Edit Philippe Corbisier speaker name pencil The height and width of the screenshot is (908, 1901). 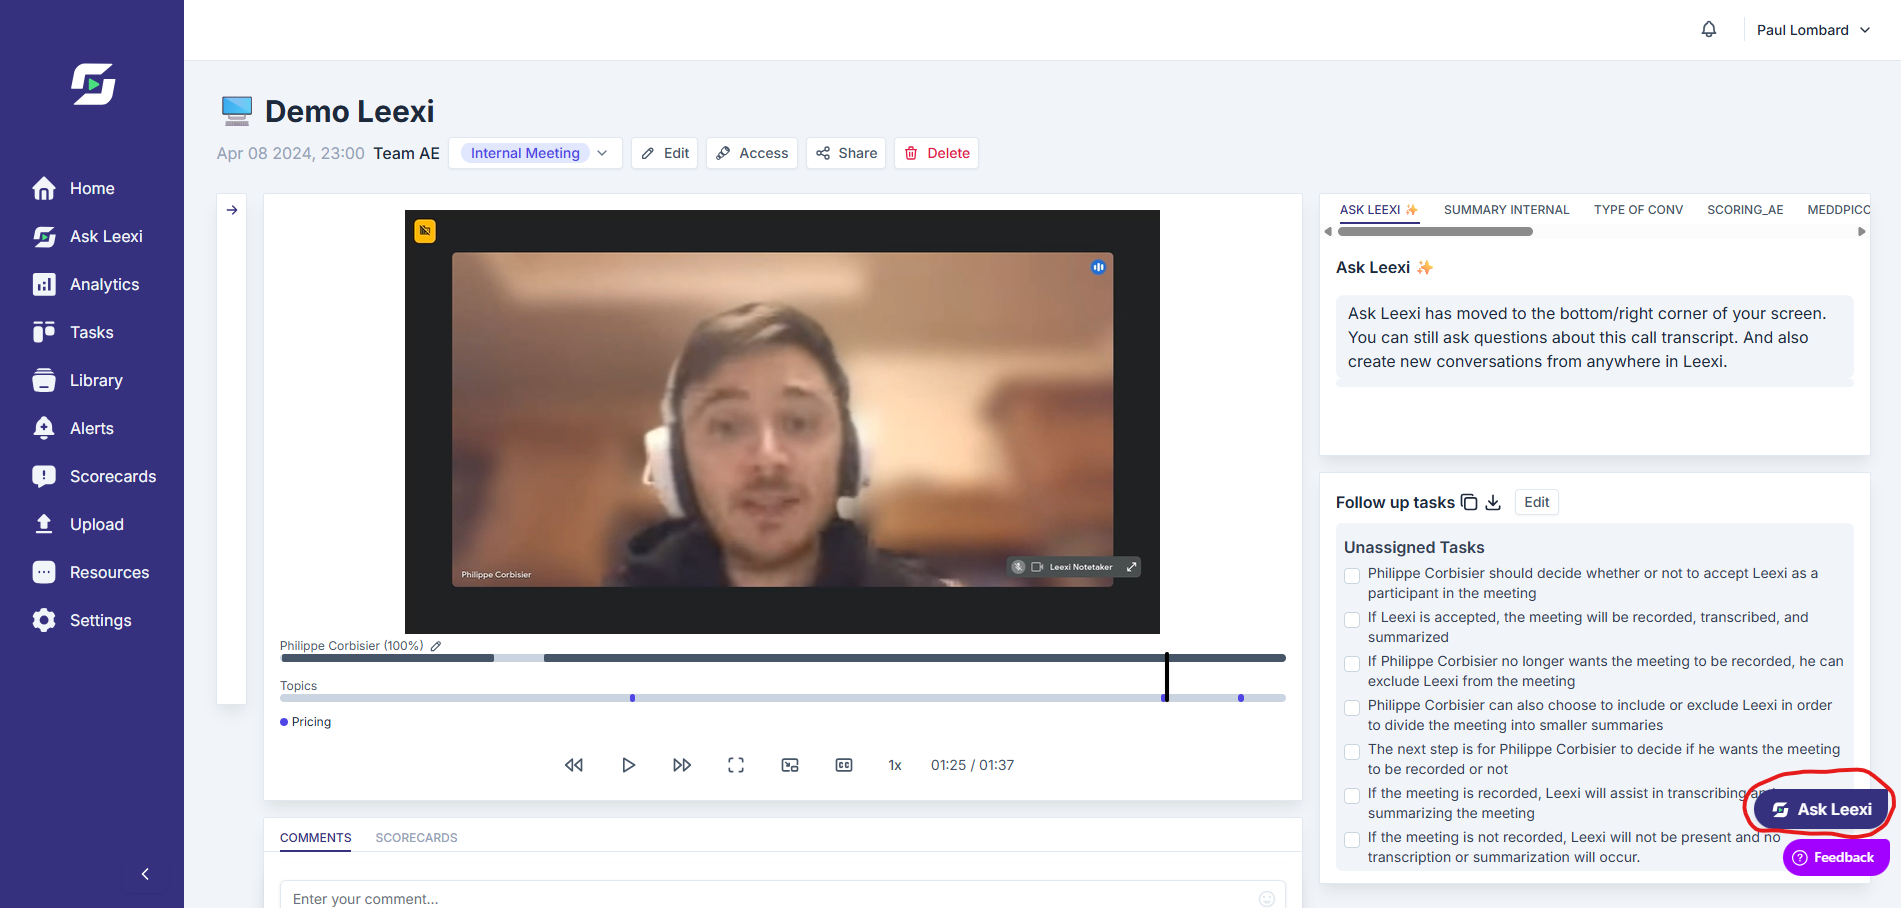tap(436, 646)
